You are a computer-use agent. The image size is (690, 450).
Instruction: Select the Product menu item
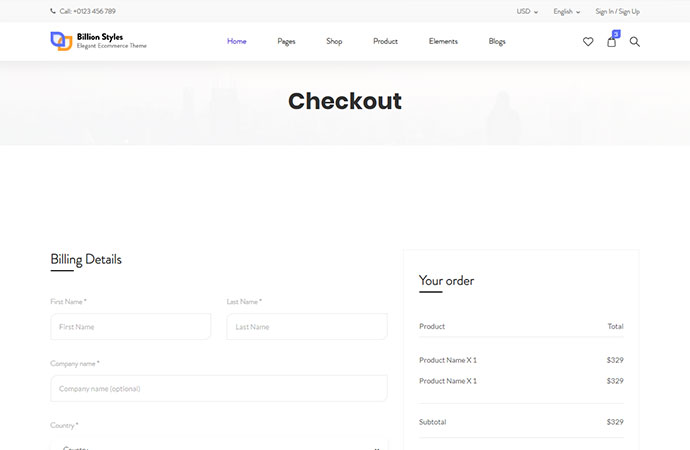[385, 42]
